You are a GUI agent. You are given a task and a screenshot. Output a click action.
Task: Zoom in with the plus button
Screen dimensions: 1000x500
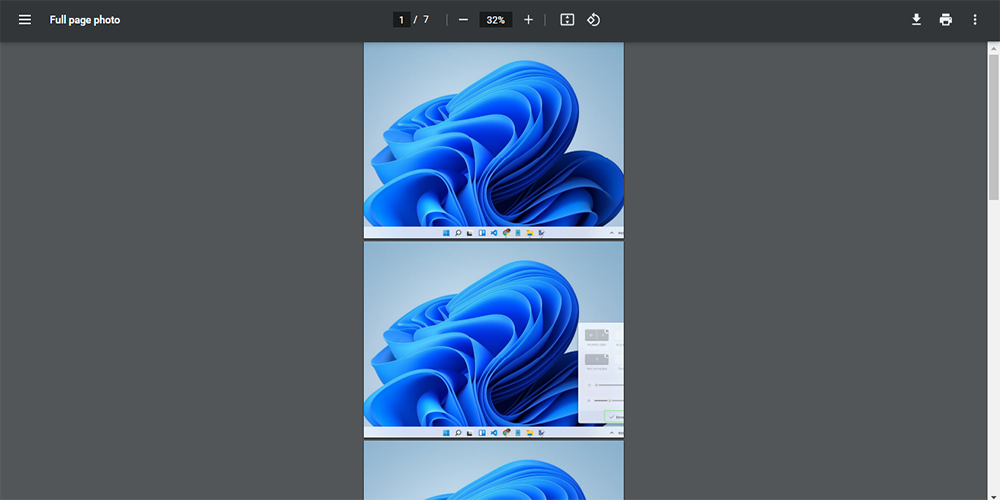tap(528, 20)
